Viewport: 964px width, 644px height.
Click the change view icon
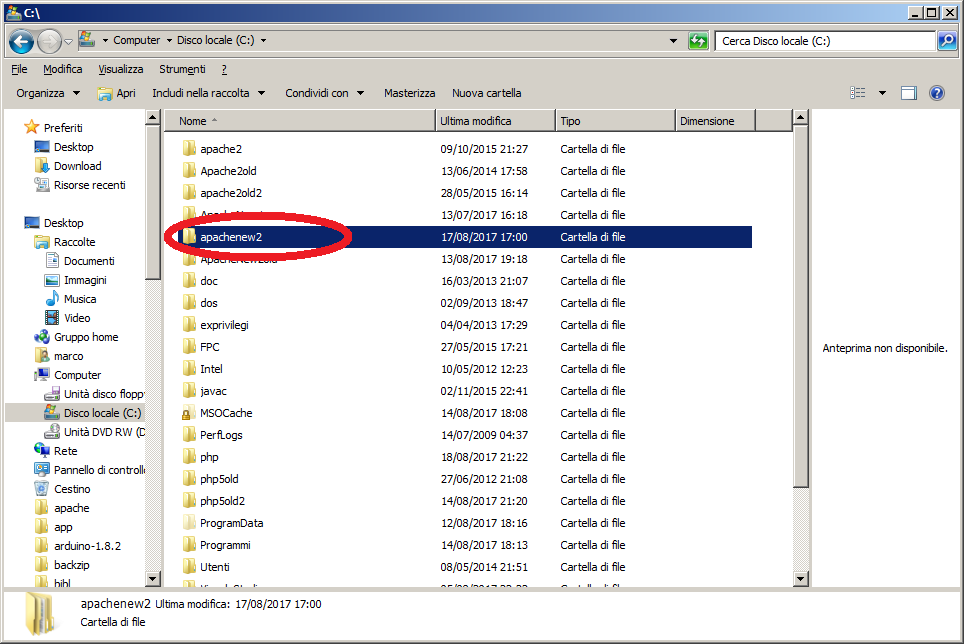tap(858, 93)
